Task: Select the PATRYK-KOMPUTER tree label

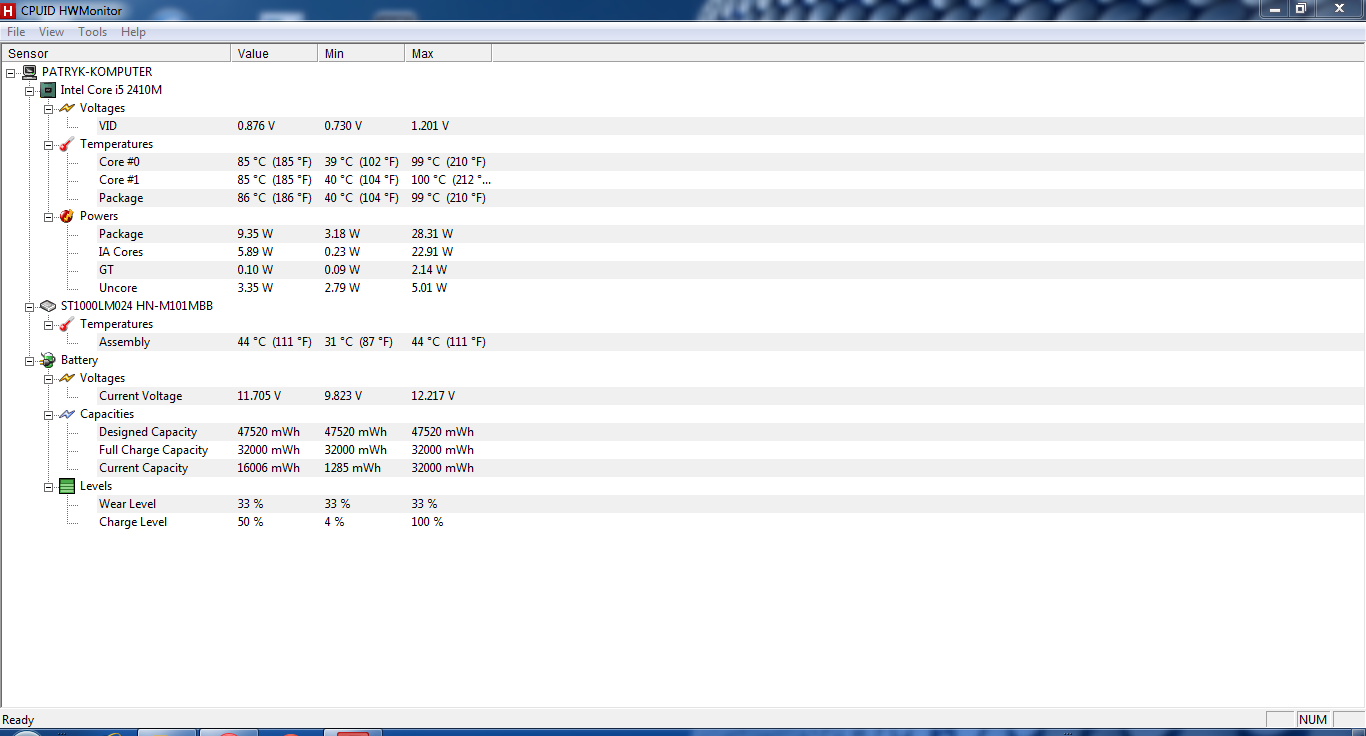Action: 97,72
